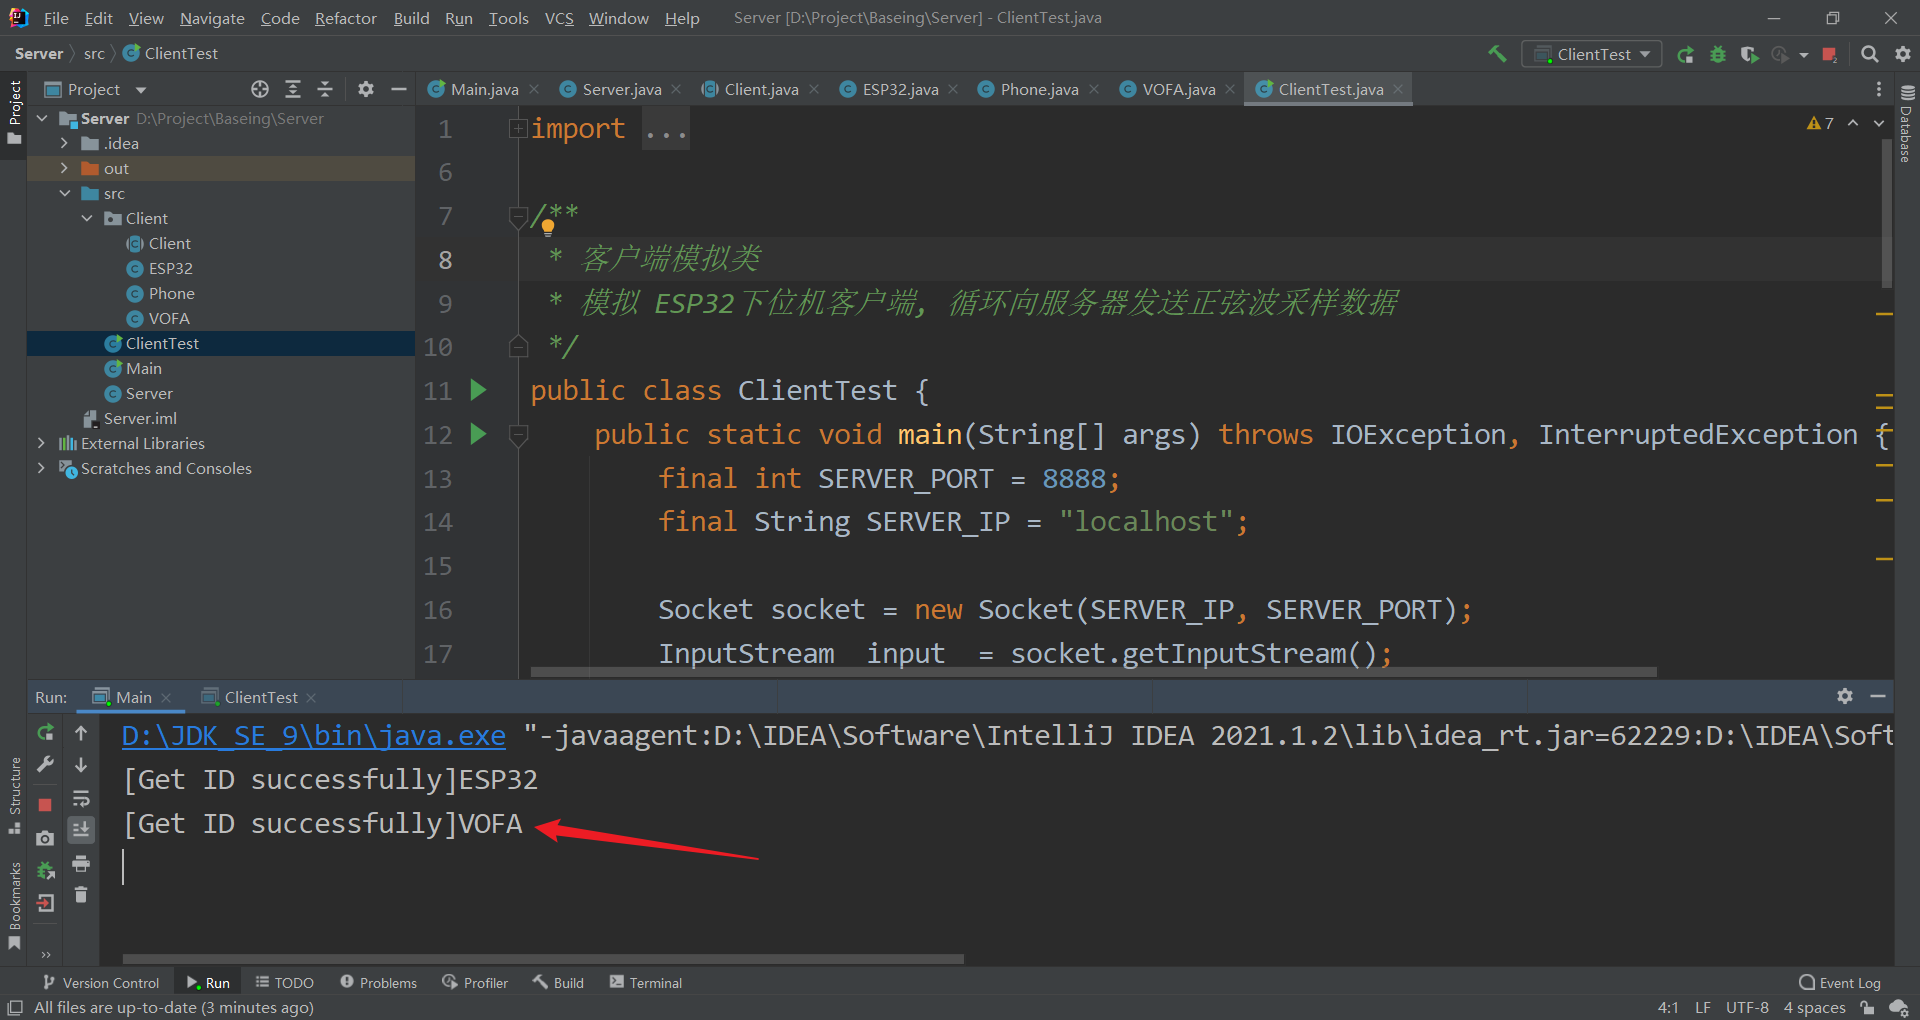The width and height of the screenshot is (1920, 1020).
Task: Select opened file in Project view crosshair icon
Action: tap(260, 89)
